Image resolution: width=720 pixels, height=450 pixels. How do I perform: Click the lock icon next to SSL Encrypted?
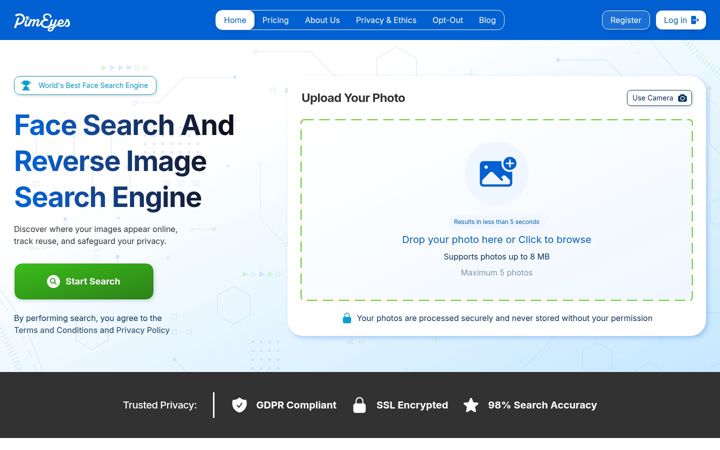[360, 405]
